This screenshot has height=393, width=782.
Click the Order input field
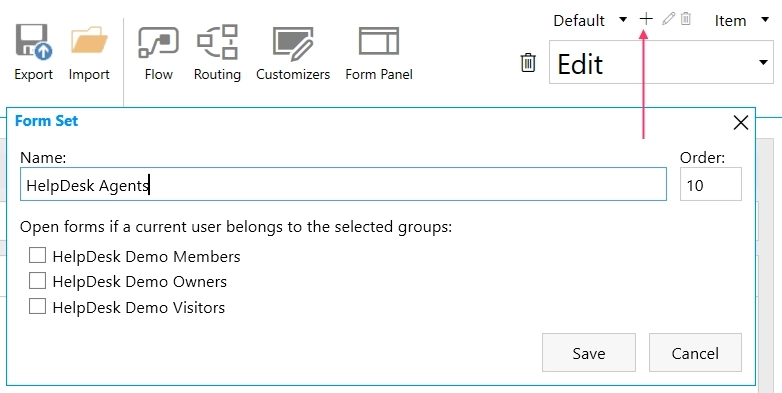coord(711,185)
